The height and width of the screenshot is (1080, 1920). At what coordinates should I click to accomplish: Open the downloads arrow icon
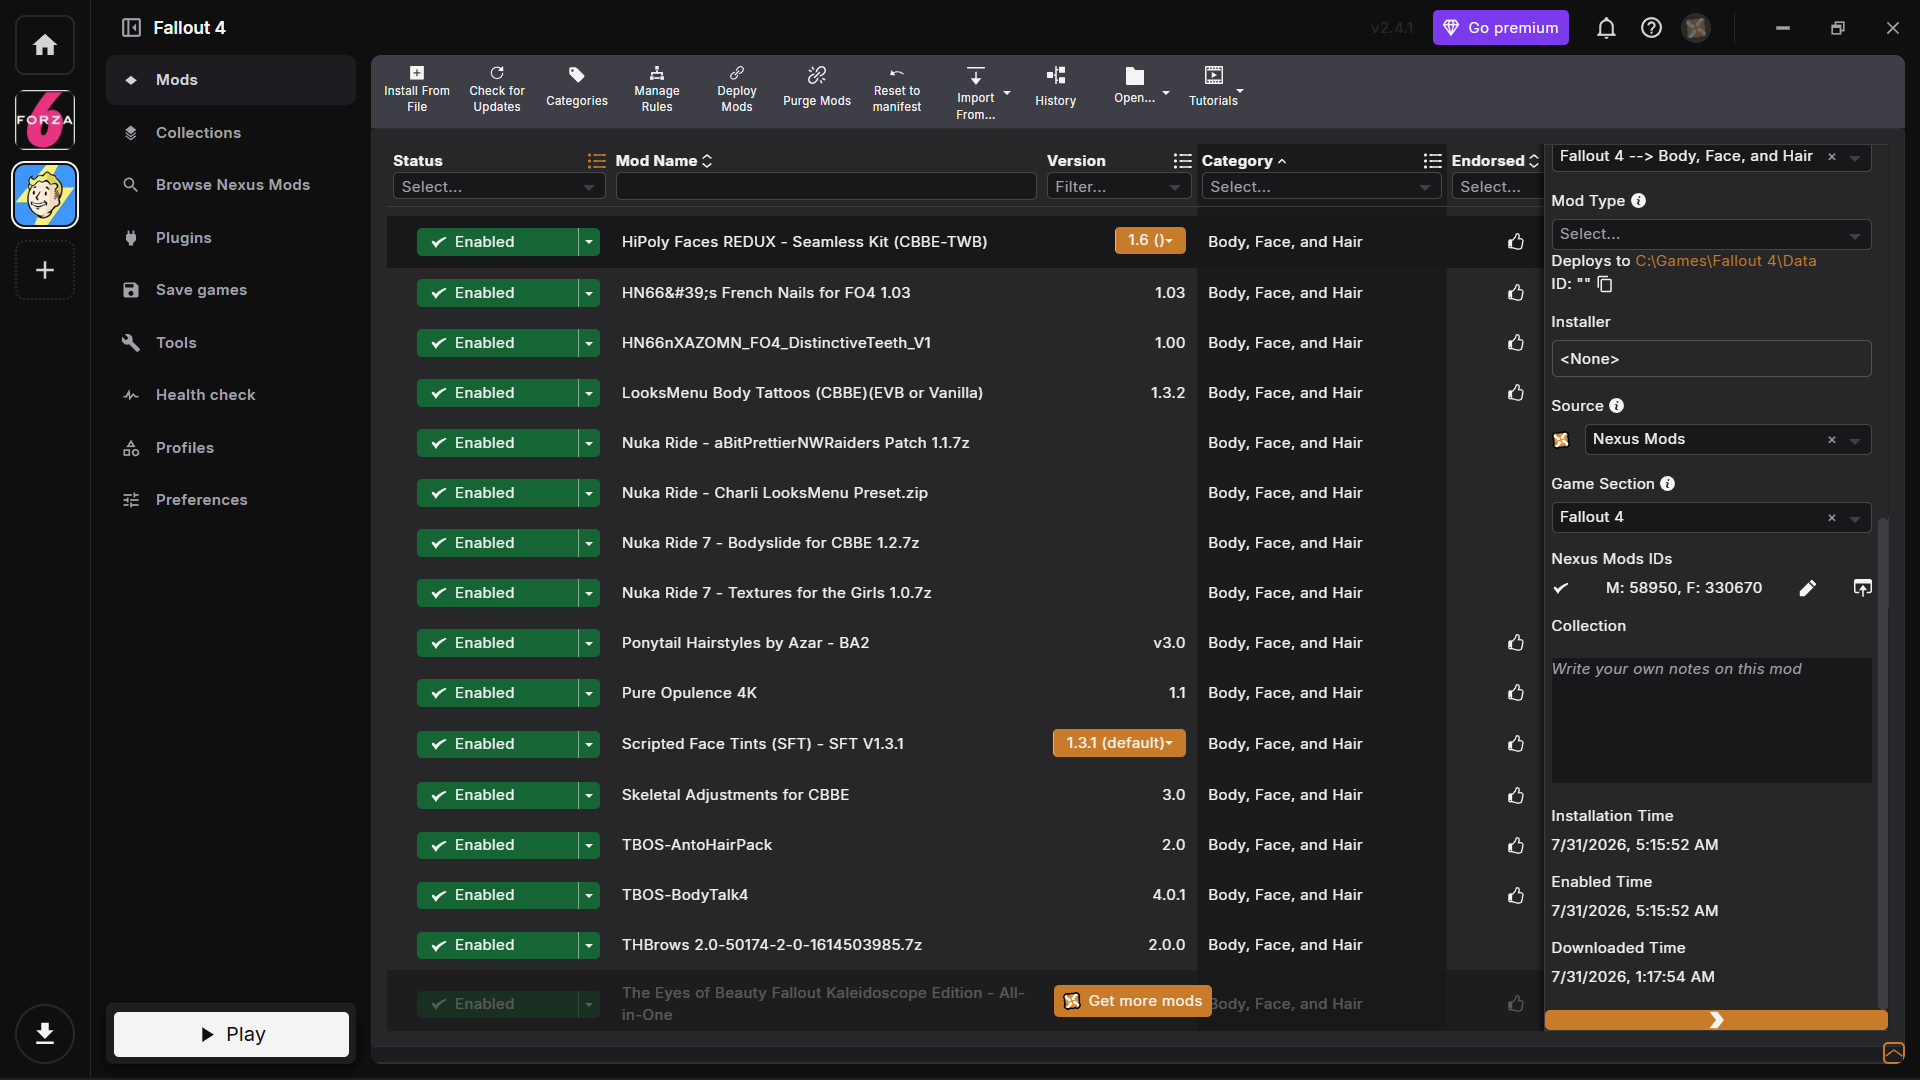(x=45, y=1033)
